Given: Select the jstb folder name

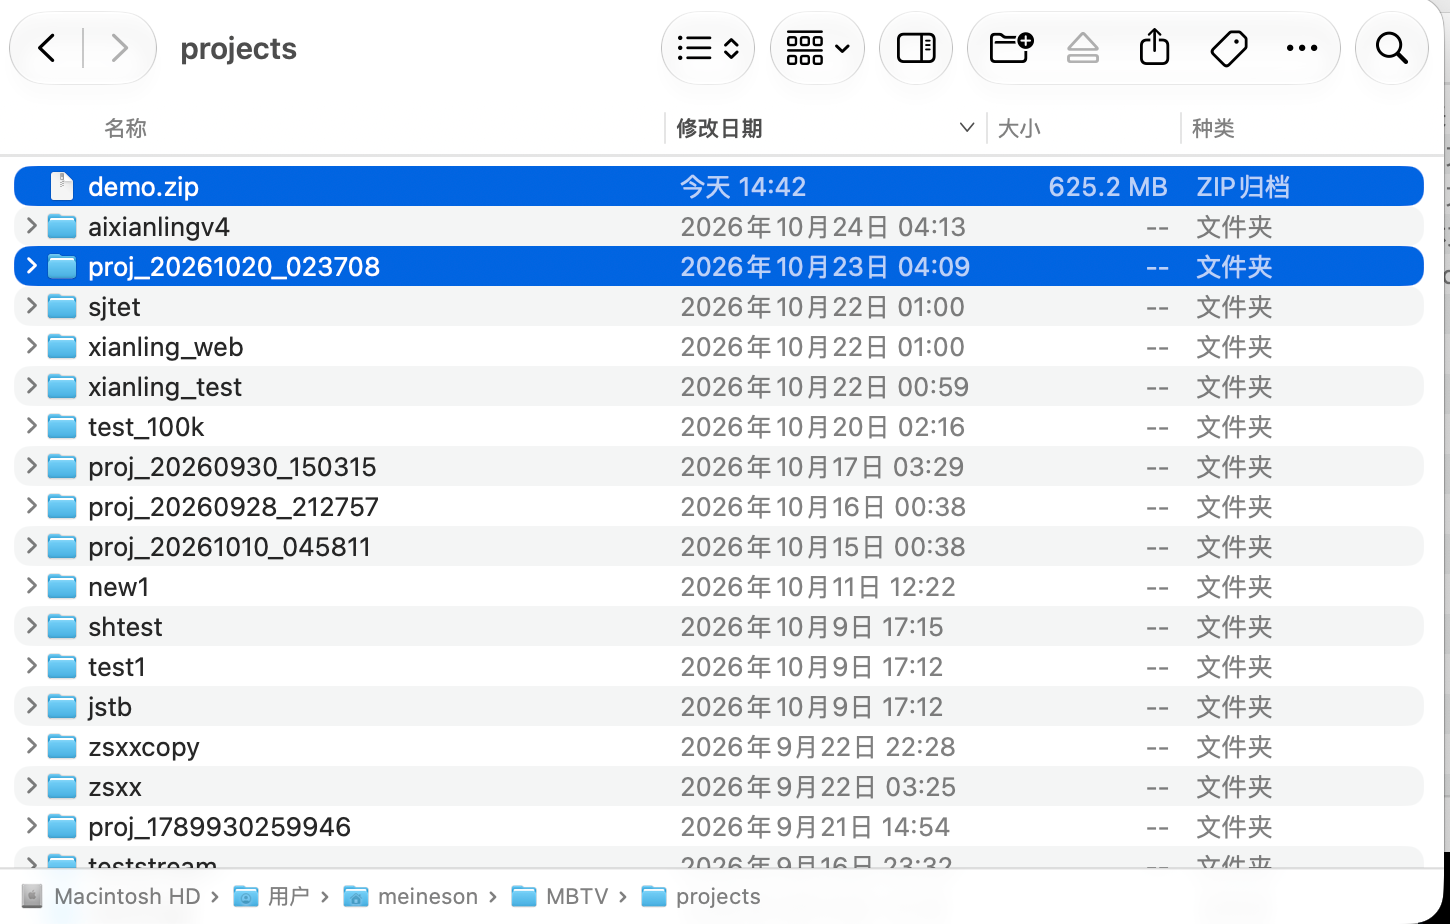Looking at the screenshot, I should (x=110, y=707).
